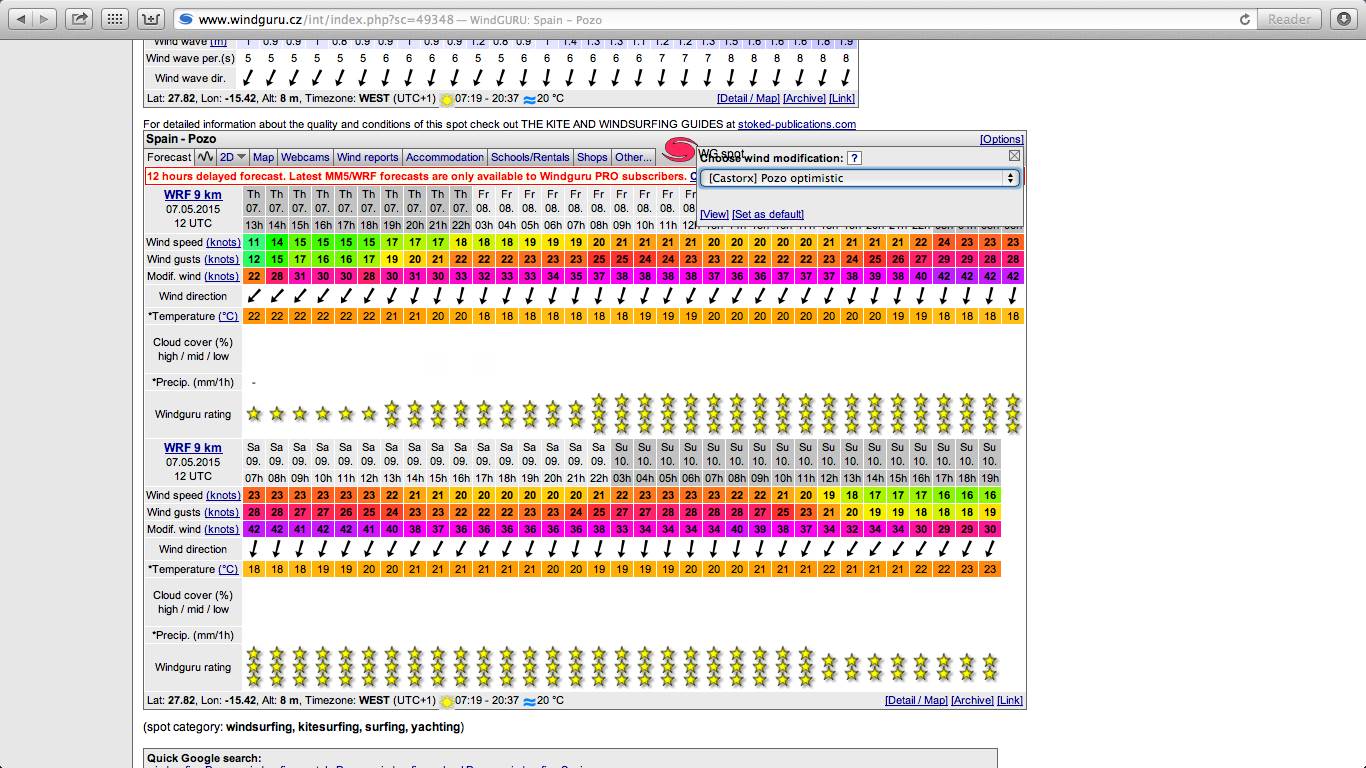Click the pink WG spot swirl logo

678,151
